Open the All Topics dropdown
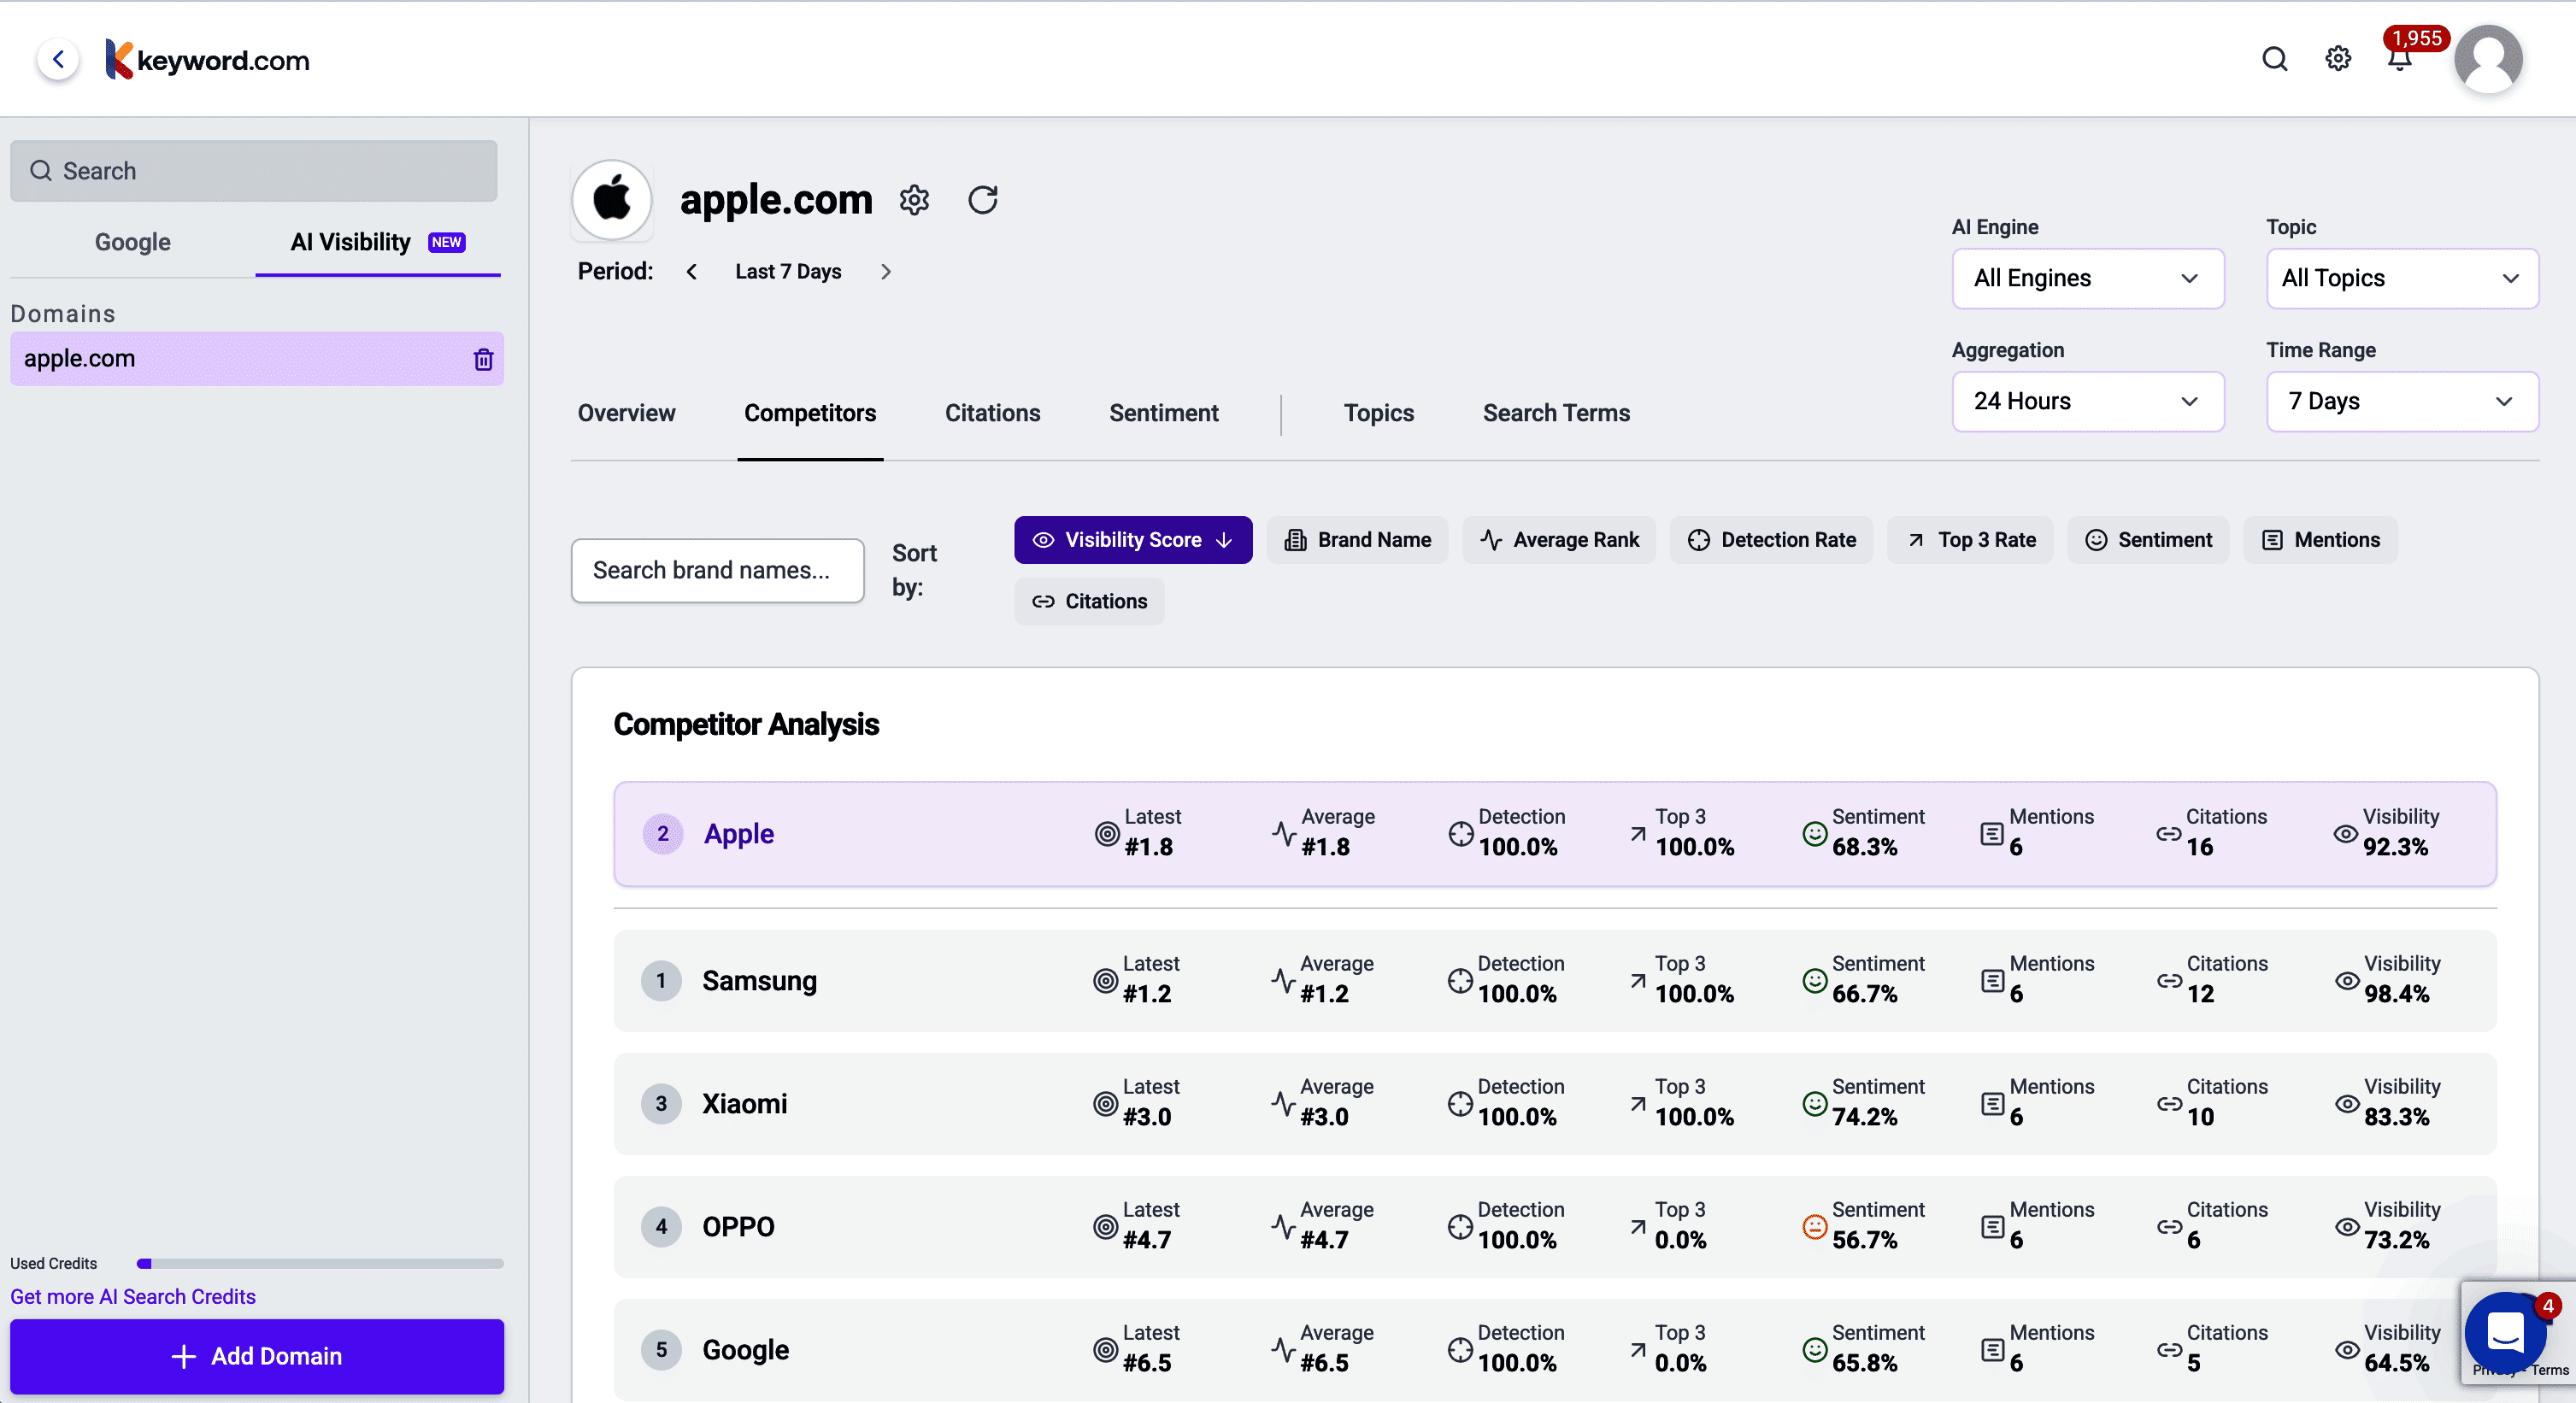Screen dimensions: 2576x1403 coord(2401,278)
